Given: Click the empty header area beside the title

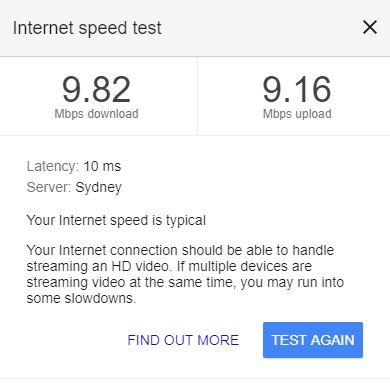Looking at the screenshot, I should [x=260, y=28].
